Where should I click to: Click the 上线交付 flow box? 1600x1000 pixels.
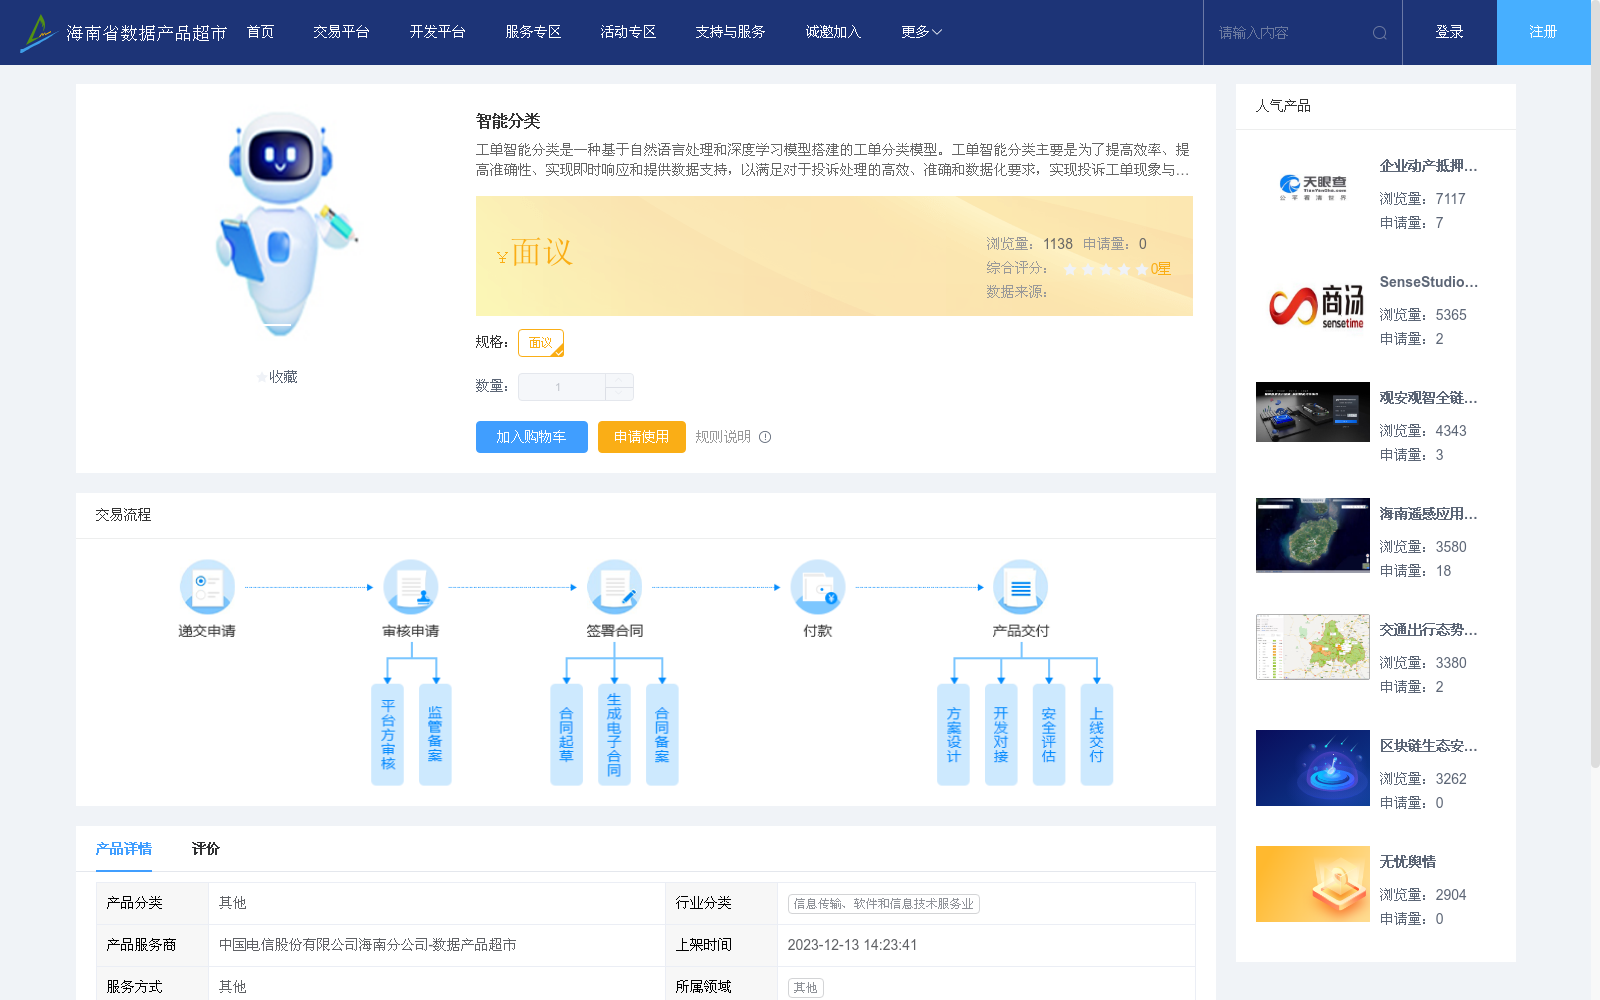point(1097,734)
